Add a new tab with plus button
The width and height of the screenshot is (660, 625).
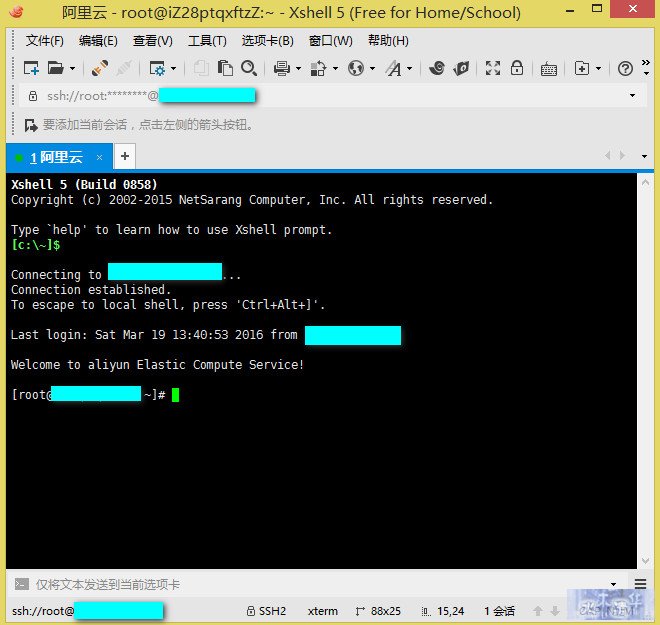[x=125, y=157]
